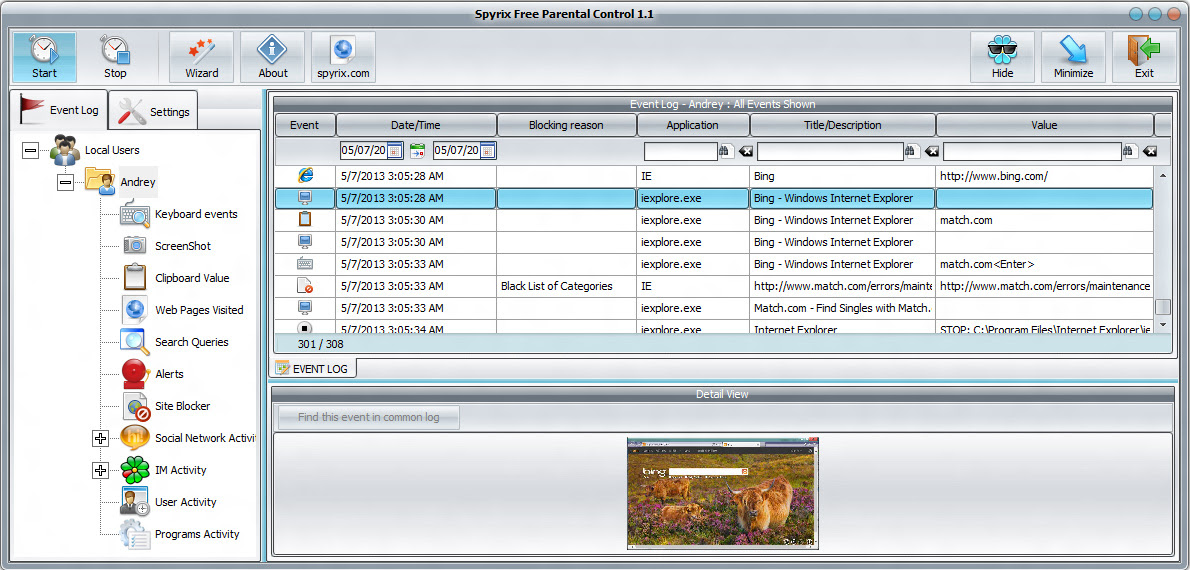1190x570 pixels.
Task: Open the Bing screenshot thumbnail
Action: [722, 493]
